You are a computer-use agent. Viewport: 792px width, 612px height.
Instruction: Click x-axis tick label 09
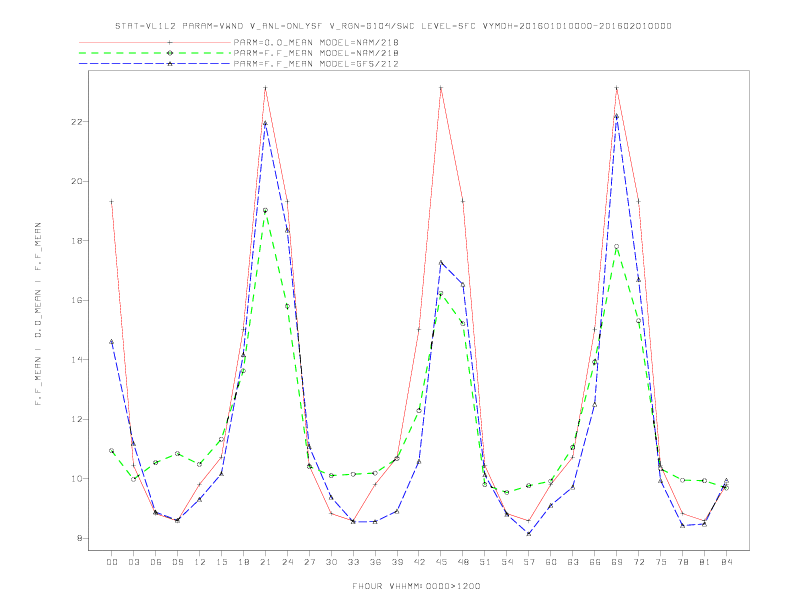pos(177,562)
